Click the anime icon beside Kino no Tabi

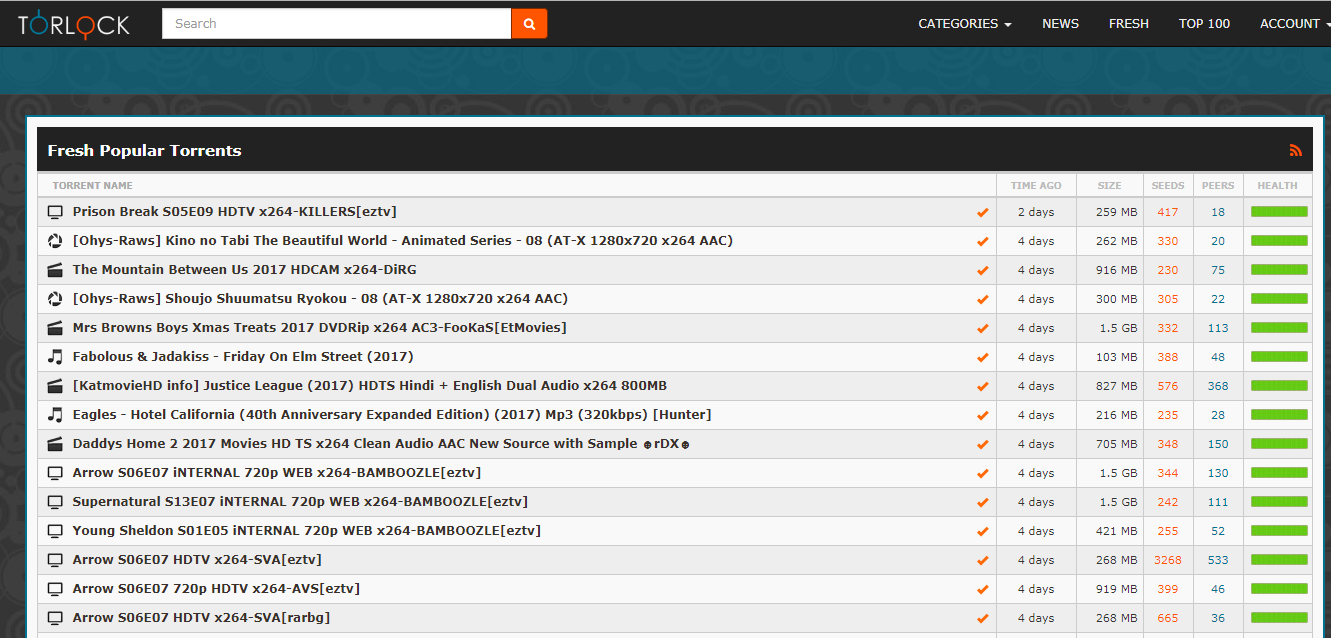55,241
